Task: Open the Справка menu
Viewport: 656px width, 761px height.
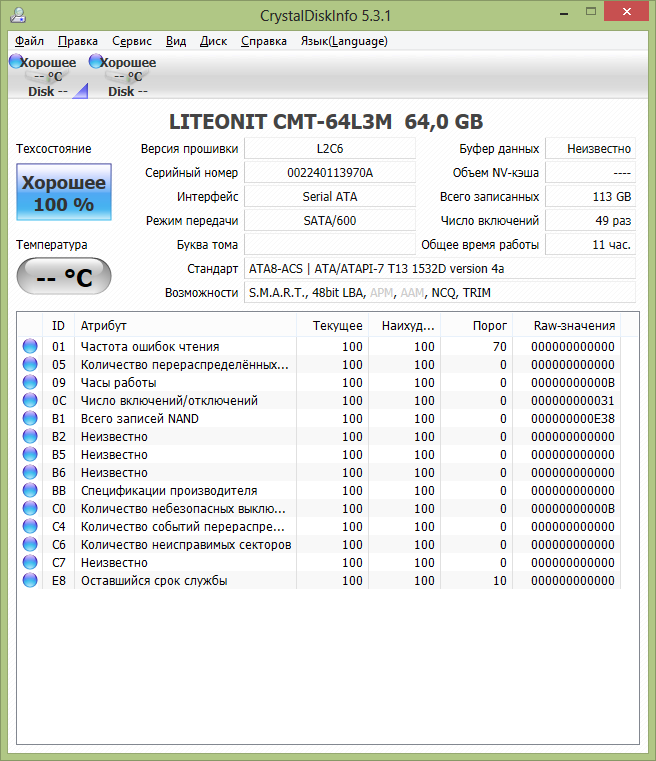Action: coord(264,41)
